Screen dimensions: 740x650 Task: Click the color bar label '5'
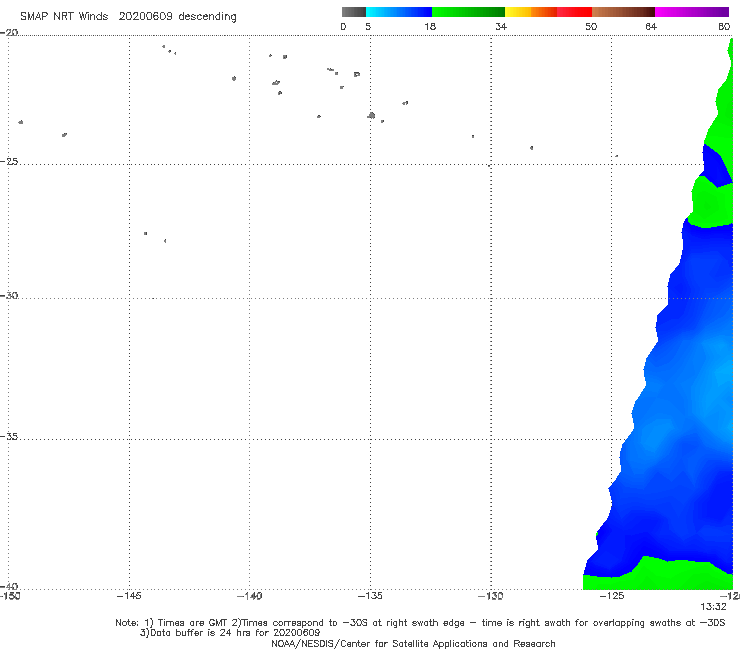pyautogui.click(x=368, y=27)
